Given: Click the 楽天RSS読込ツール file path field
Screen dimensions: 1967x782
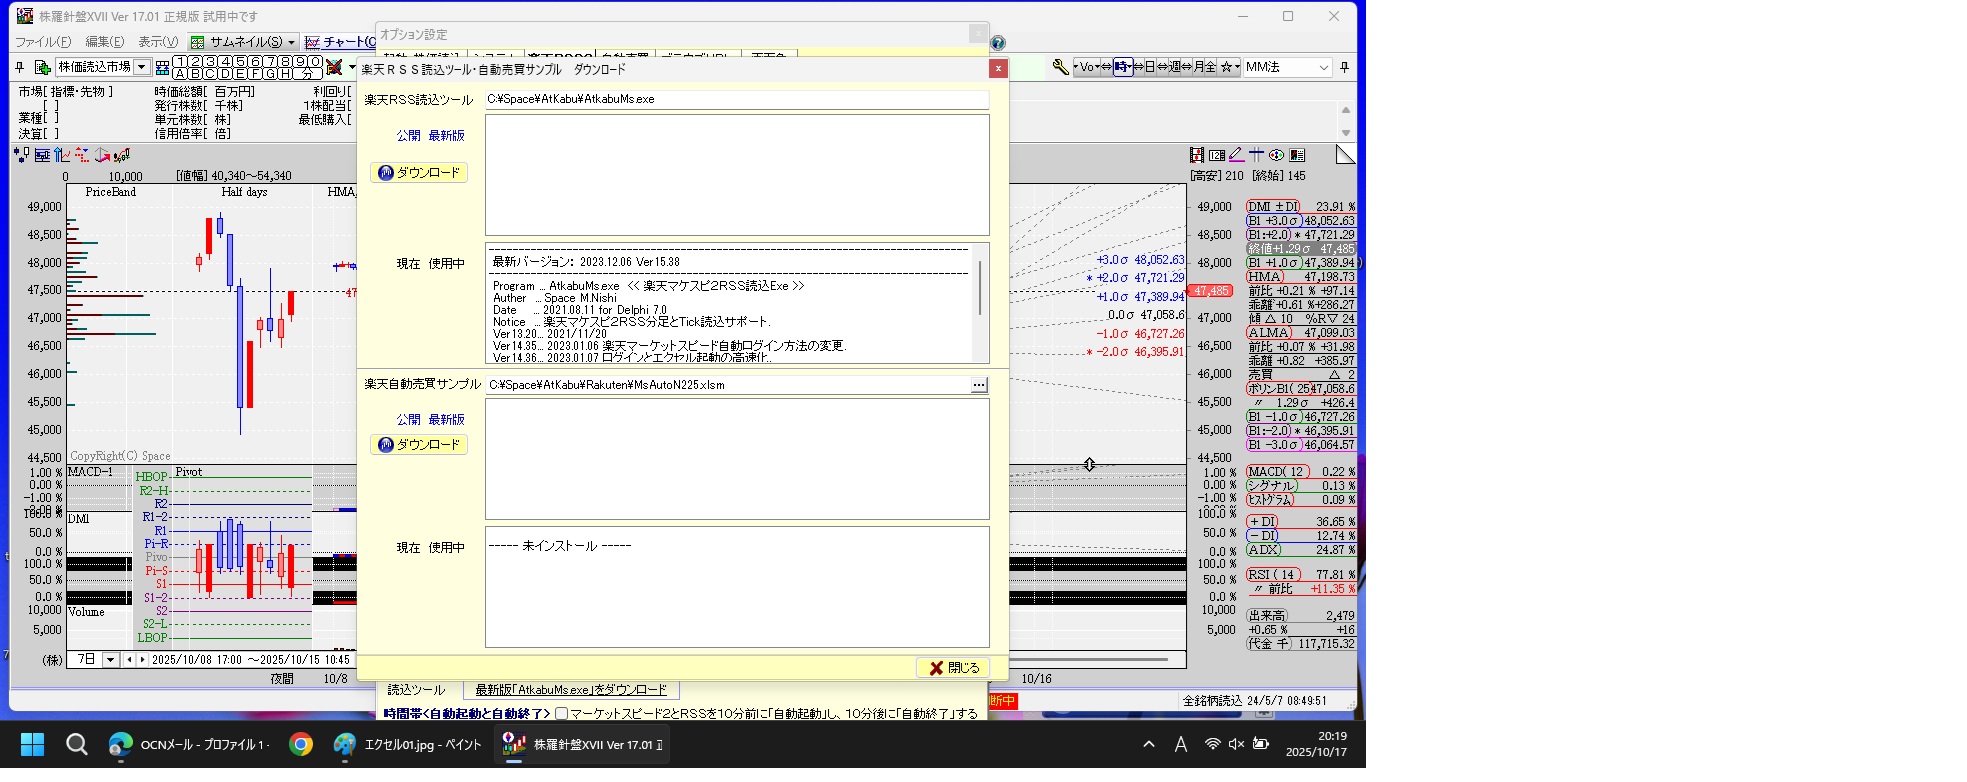Looking at the screenshot, I should [736, 100].
